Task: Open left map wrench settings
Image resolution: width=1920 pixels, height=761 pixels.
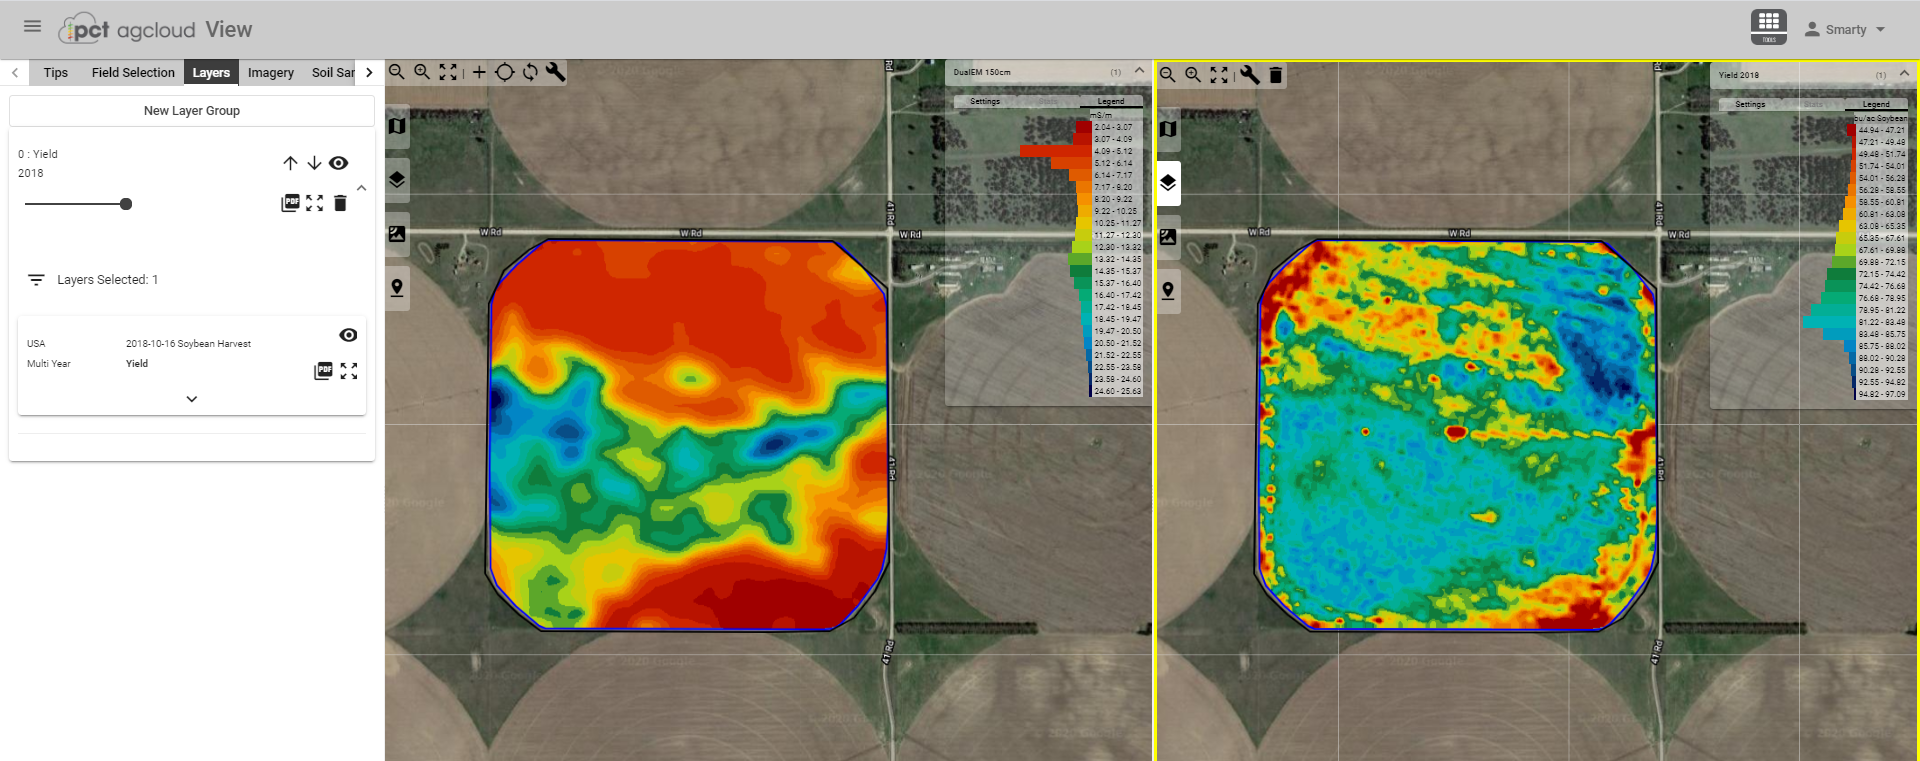Action: [x=555, y=72]
